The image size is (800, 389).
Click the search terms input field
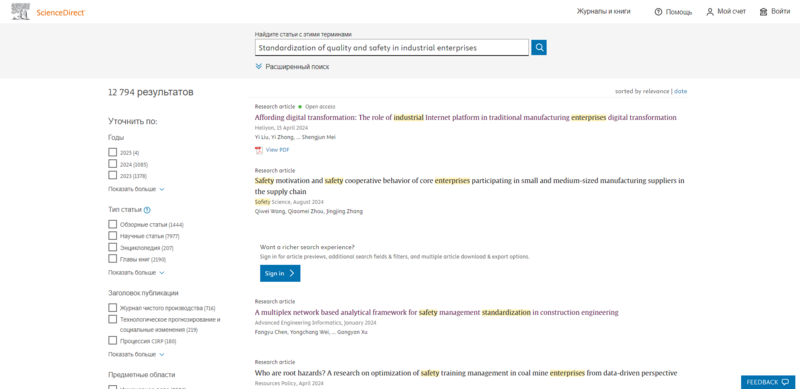click(x=392, y=47)
